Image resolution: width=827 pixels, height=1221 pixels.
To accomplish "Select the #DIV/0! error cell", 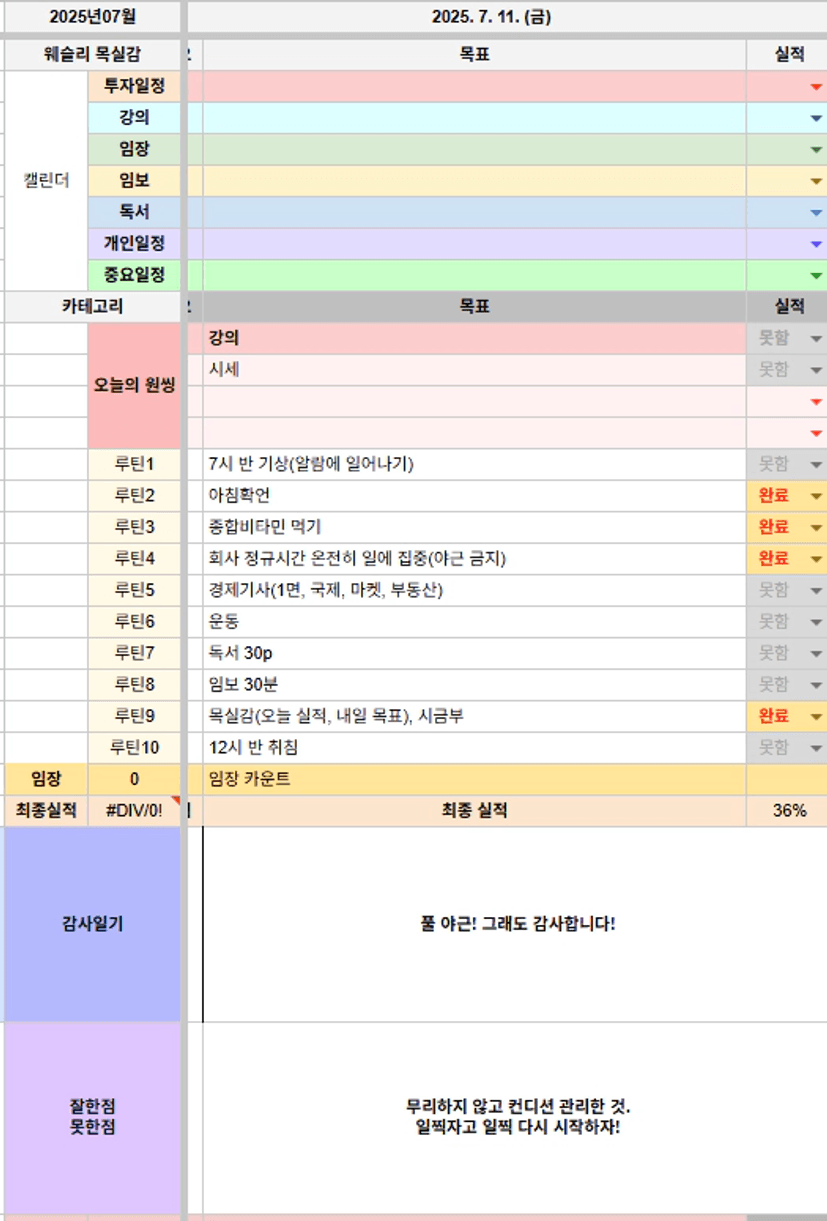I will 134,811.
